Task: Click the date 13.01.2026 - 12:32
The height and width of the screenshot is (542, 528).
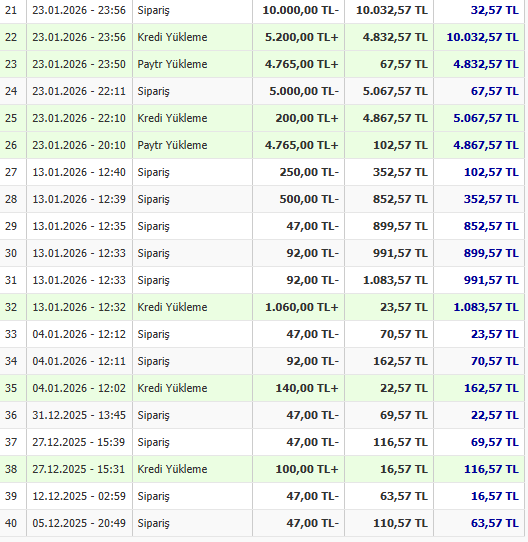Action: (79, 307)
